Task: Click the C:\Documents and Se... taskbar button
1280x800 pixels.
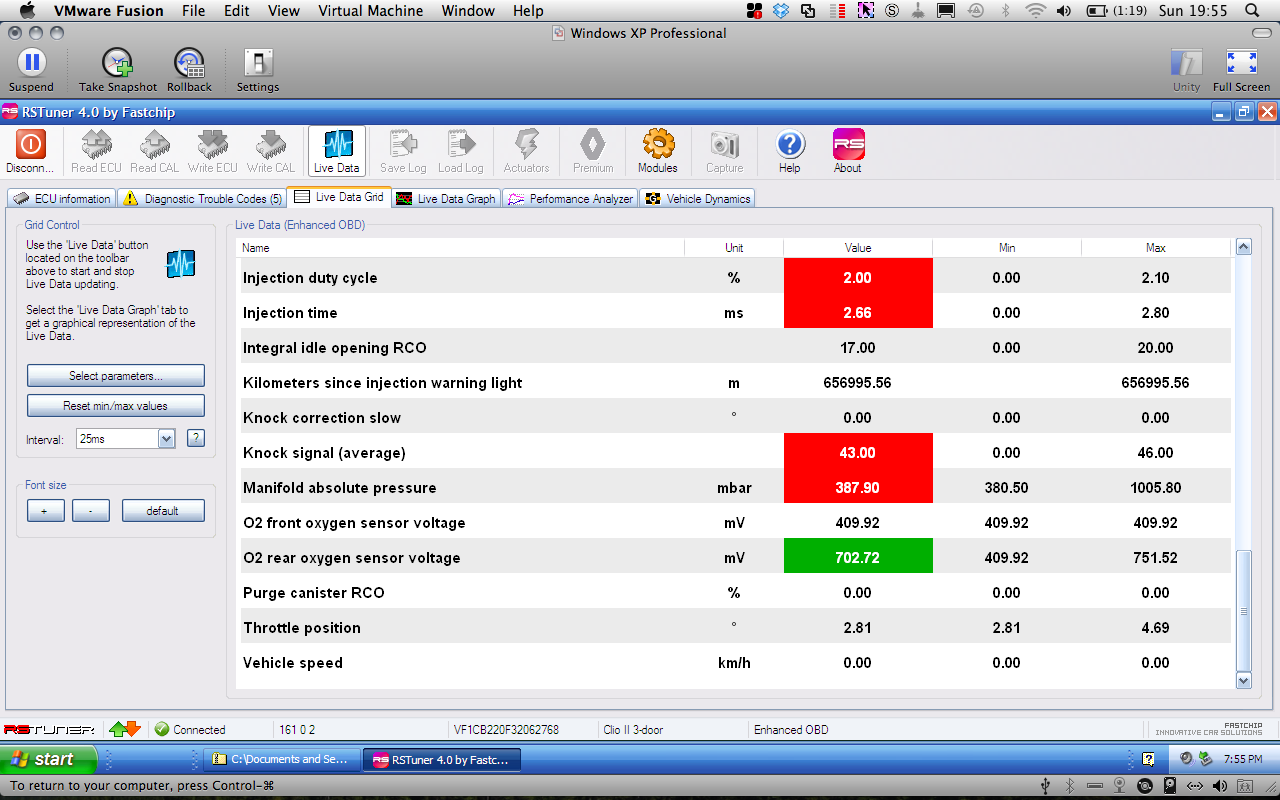Action: coord(281,759)
